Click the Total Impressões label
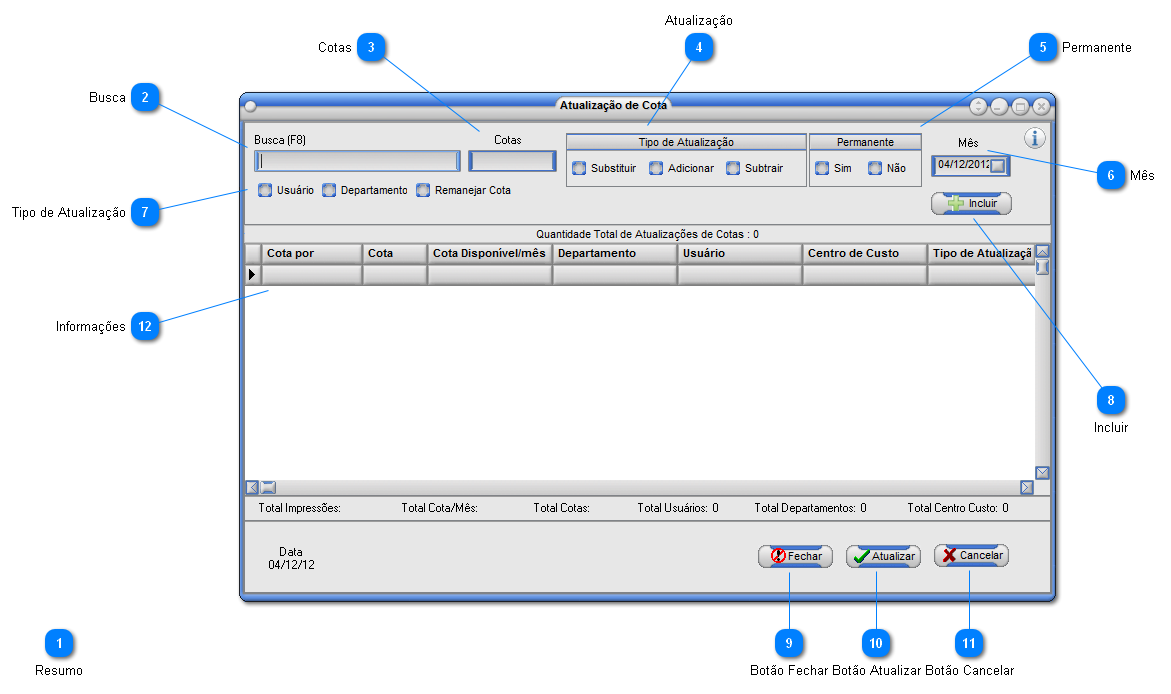The height and width of the screenshot is (694, 1171). [299, 508]
